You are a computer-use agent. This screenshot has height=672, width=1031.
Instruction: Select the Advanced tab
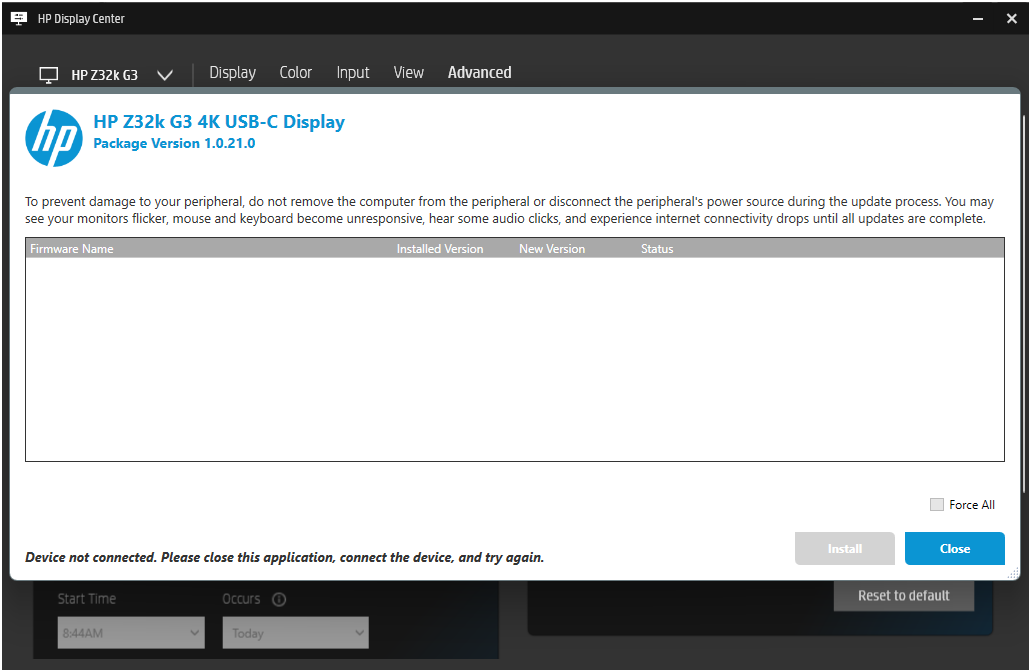pos(479,72)
